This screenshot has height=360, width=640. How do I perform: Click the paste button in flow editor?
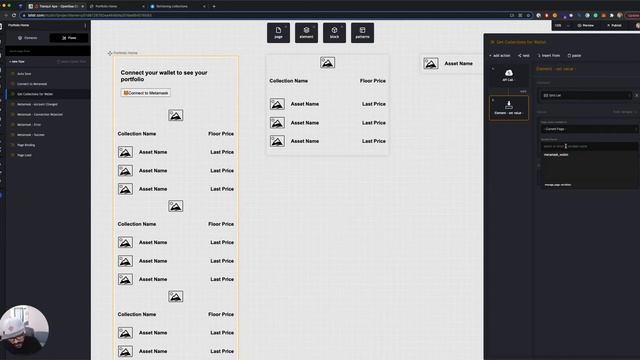point(574,56)
